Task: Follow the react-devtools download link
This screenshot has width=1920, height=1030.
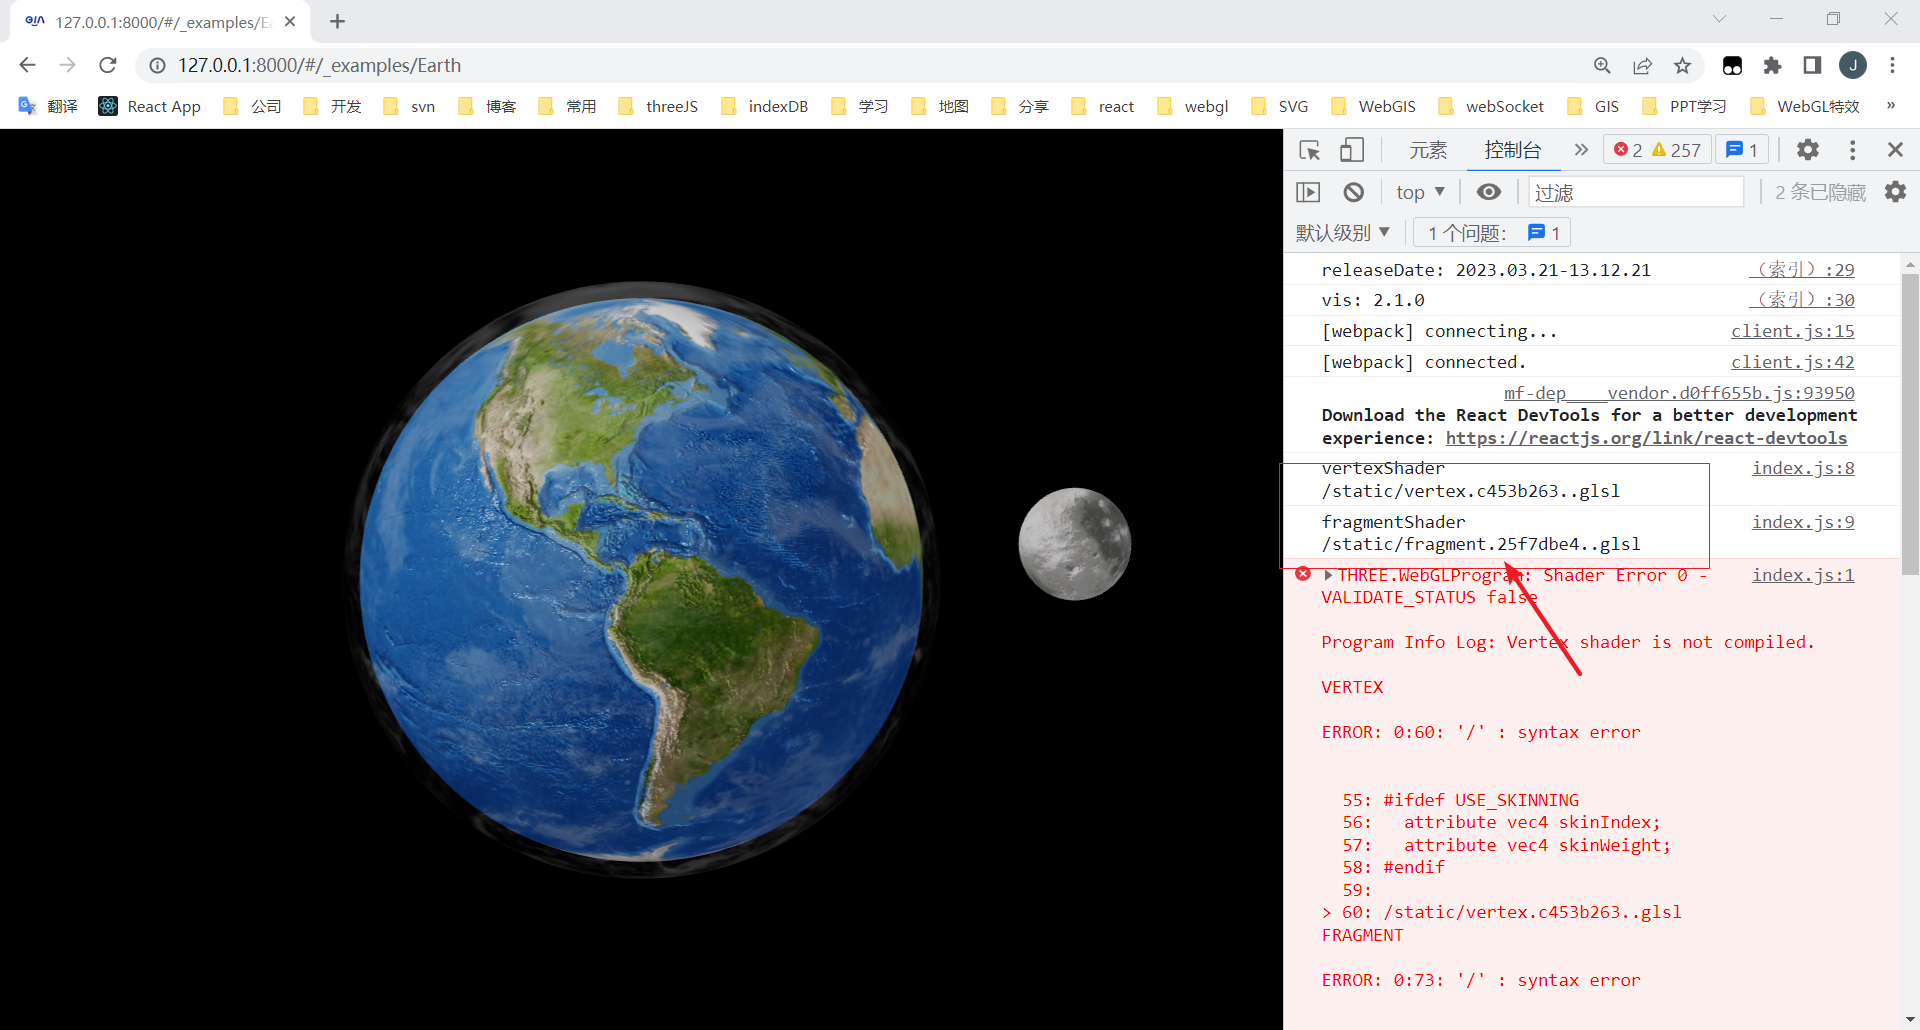Action: click(1646, 438)
